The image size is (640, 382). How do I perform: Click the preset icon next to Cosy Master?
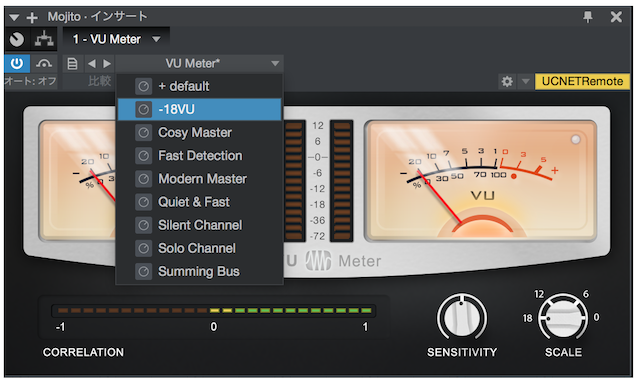[143, 133]
